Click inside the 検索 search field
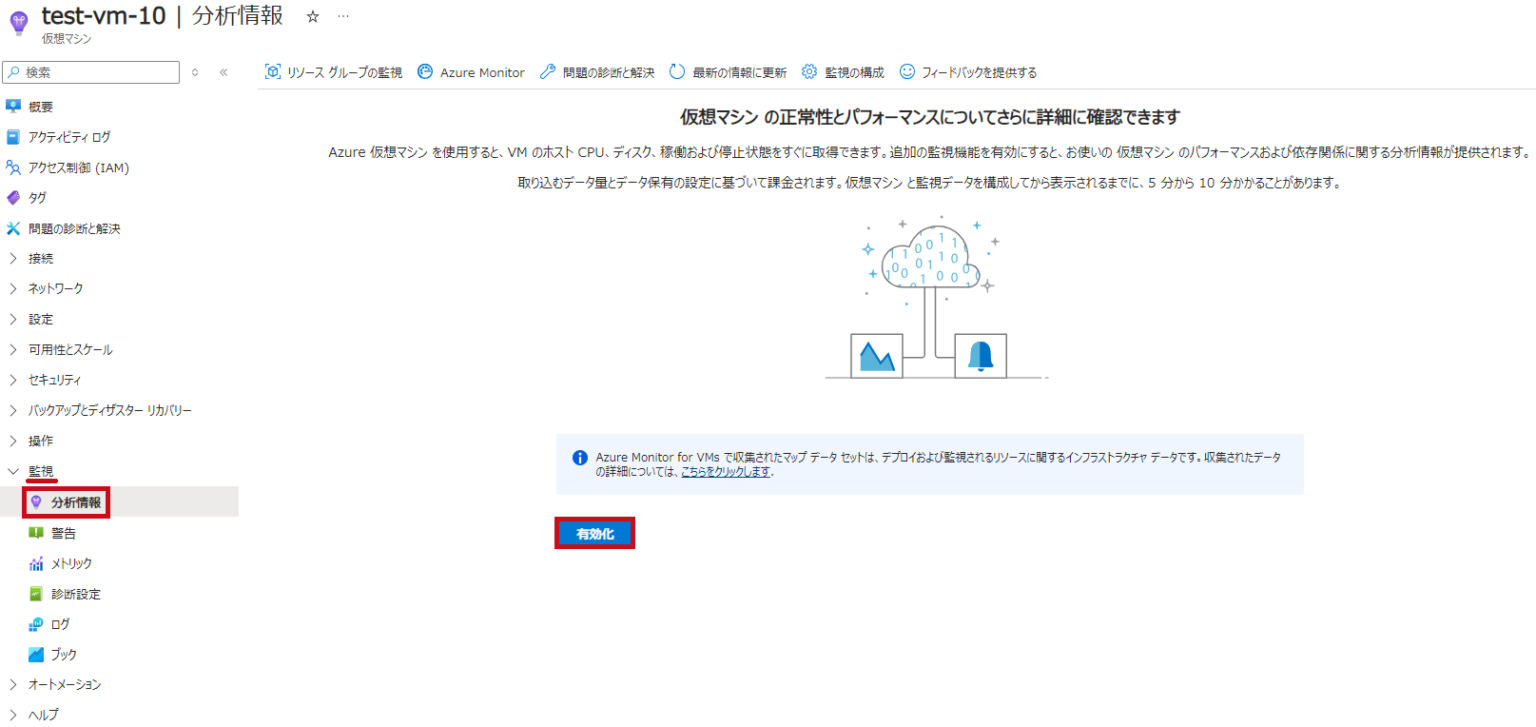The height and width of the screenshot is (727, 1536). (x=90, y=72)
